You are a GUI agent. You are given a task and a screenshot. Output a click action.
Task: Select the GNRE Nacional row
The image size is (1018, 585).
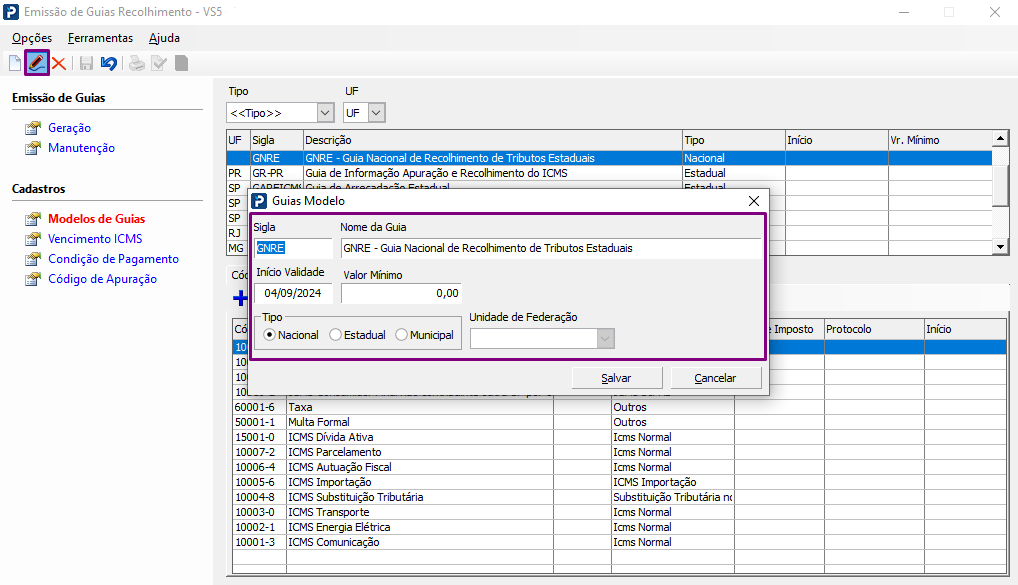pos(609,158)
